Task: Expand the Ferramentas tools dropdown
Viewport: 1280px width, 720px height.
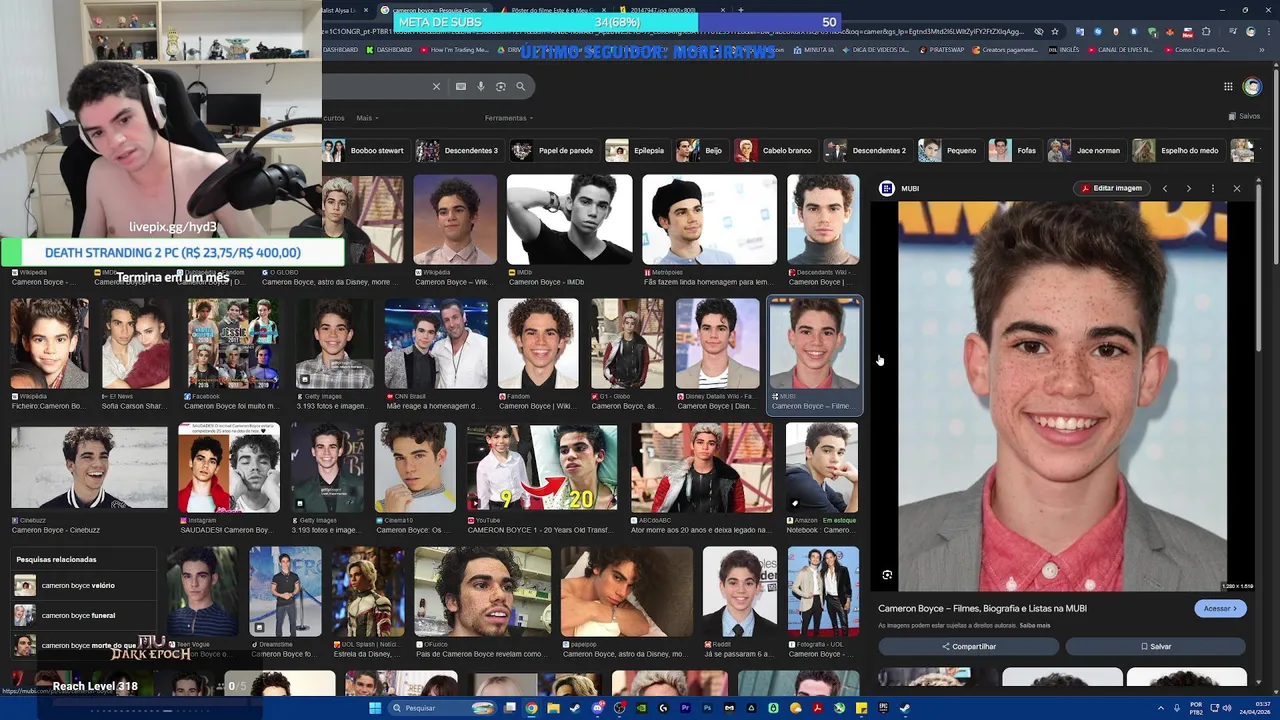Action: point(508,118)
